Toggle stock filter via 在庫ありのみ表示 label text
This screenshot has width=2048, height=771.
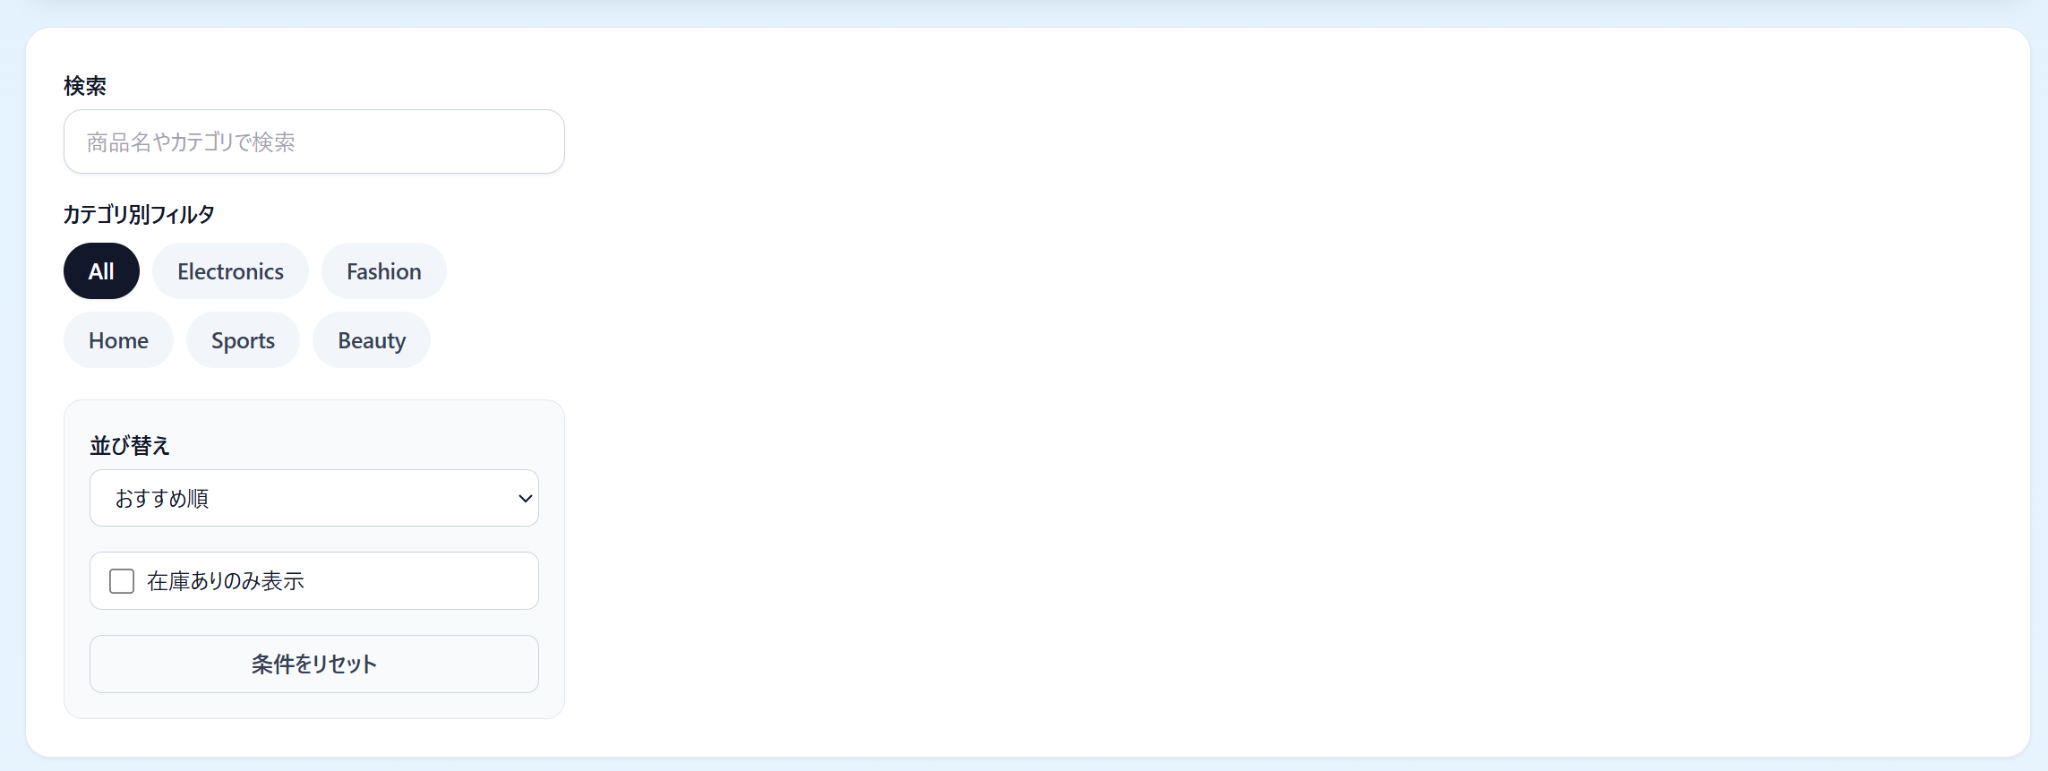pyautogui.click(x=225, y=581)
